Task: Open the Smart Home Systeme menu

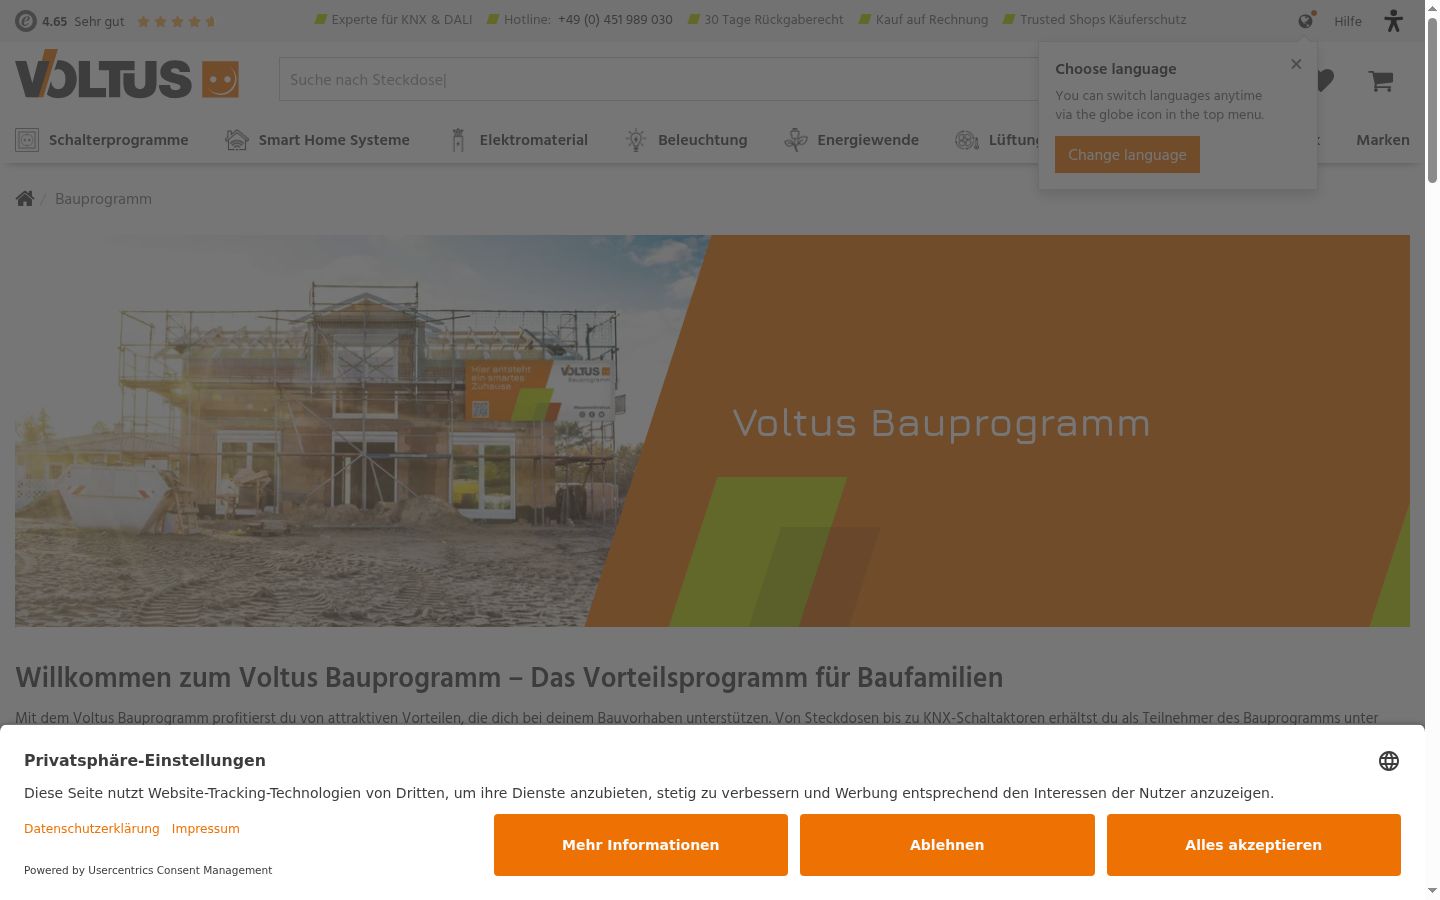Action: tap(317, 140)
